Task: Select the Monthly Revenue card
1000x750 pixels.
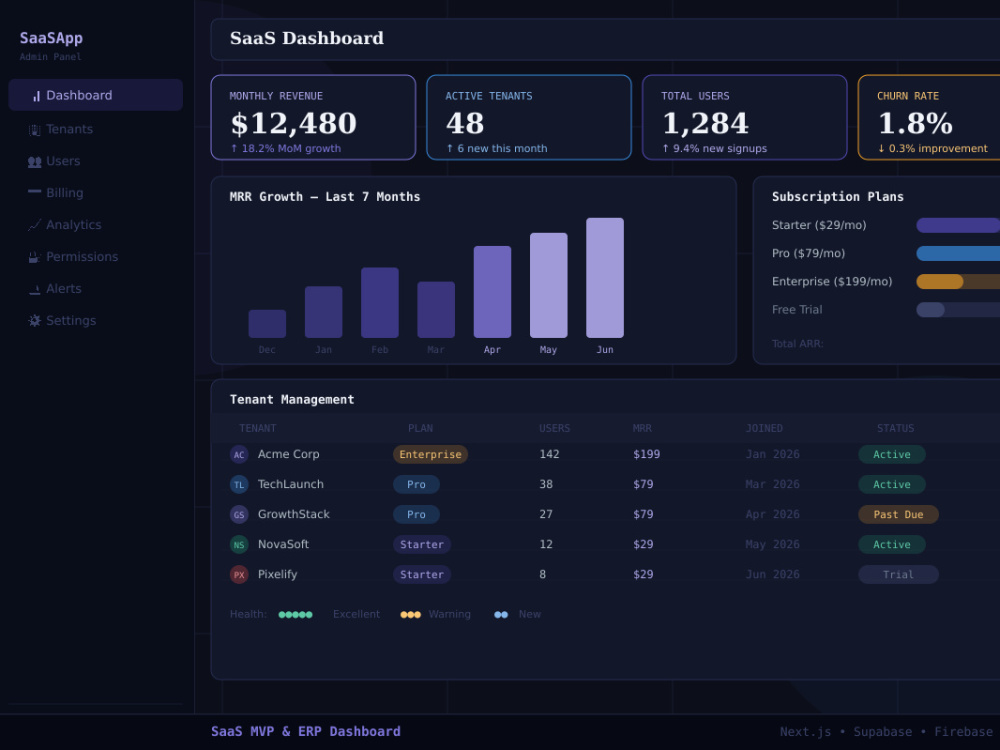Action: pyautogui.click(x=313, y=117)
